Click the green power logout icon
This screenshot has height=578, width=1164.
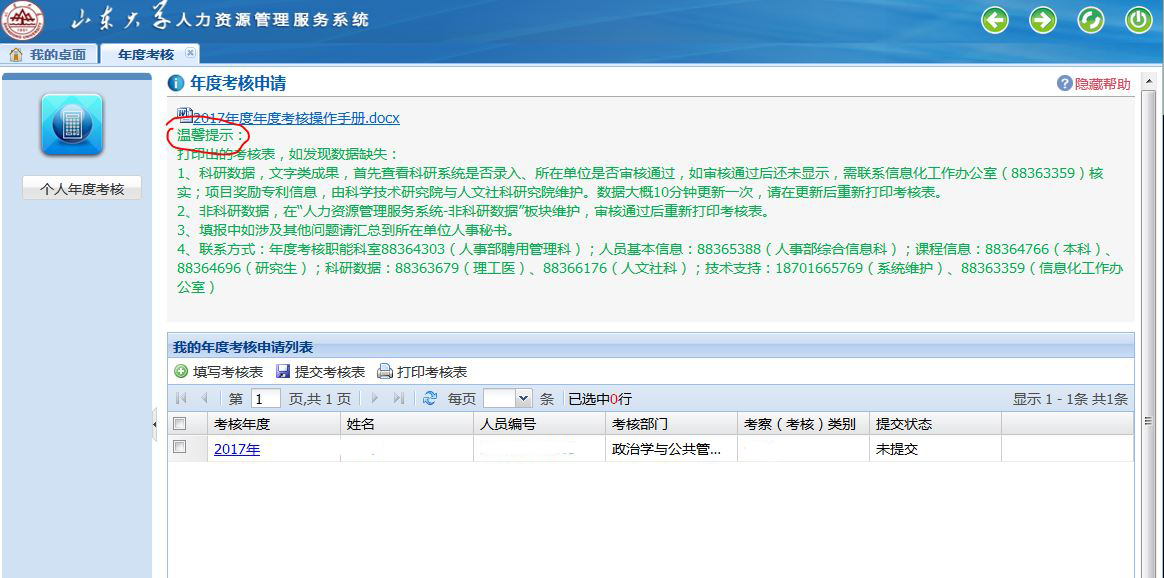pos(1138,20)
